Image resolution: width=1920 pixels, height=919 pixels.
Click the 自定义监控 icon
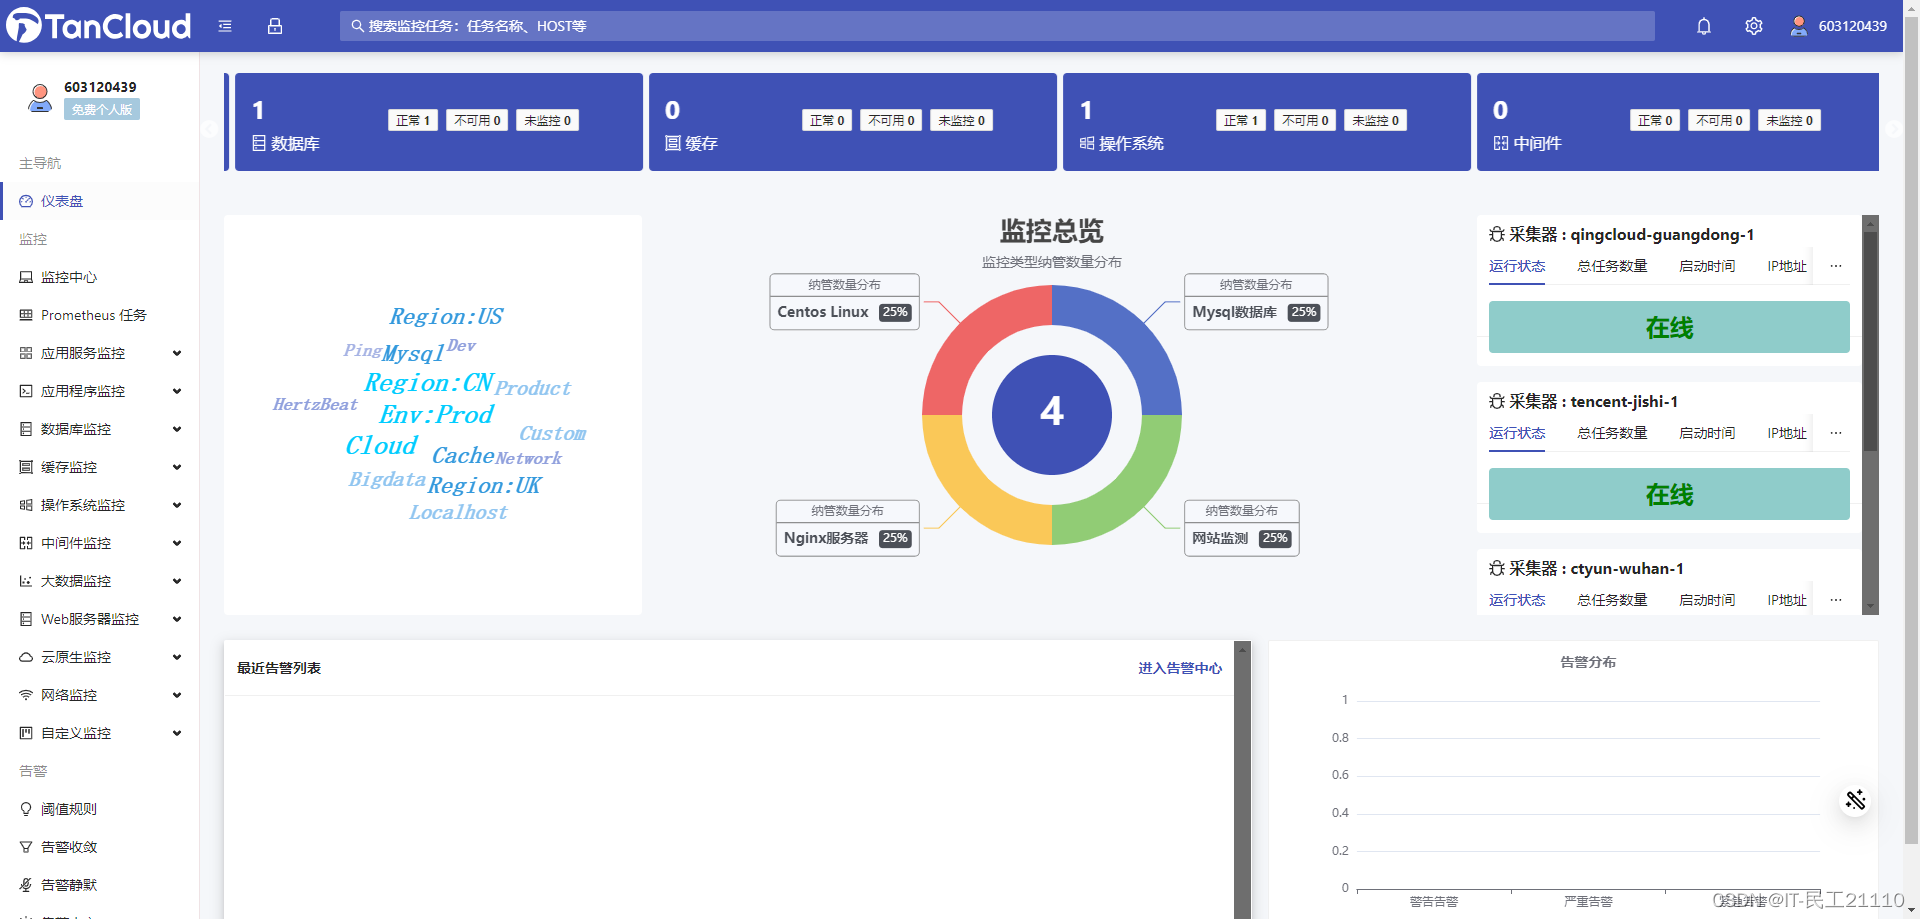coord(26,733)
